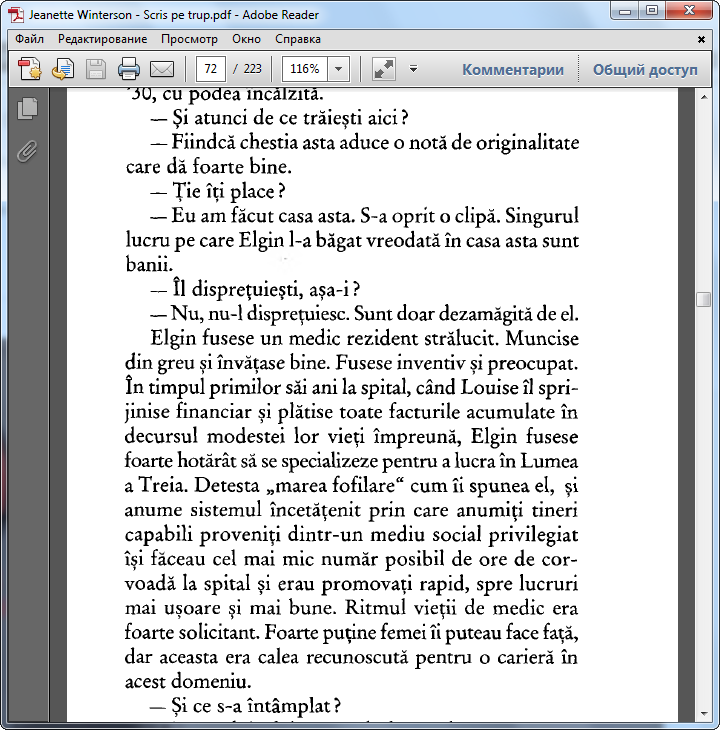Expand the toolbar options small arrow

pos(413,69)
